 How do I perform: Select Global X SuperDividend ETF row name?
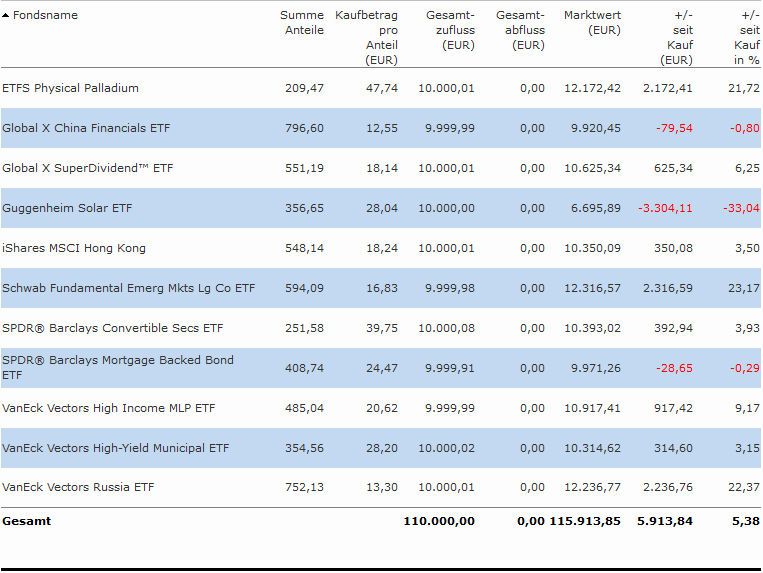pyautogui.click(x=88, y=168)
